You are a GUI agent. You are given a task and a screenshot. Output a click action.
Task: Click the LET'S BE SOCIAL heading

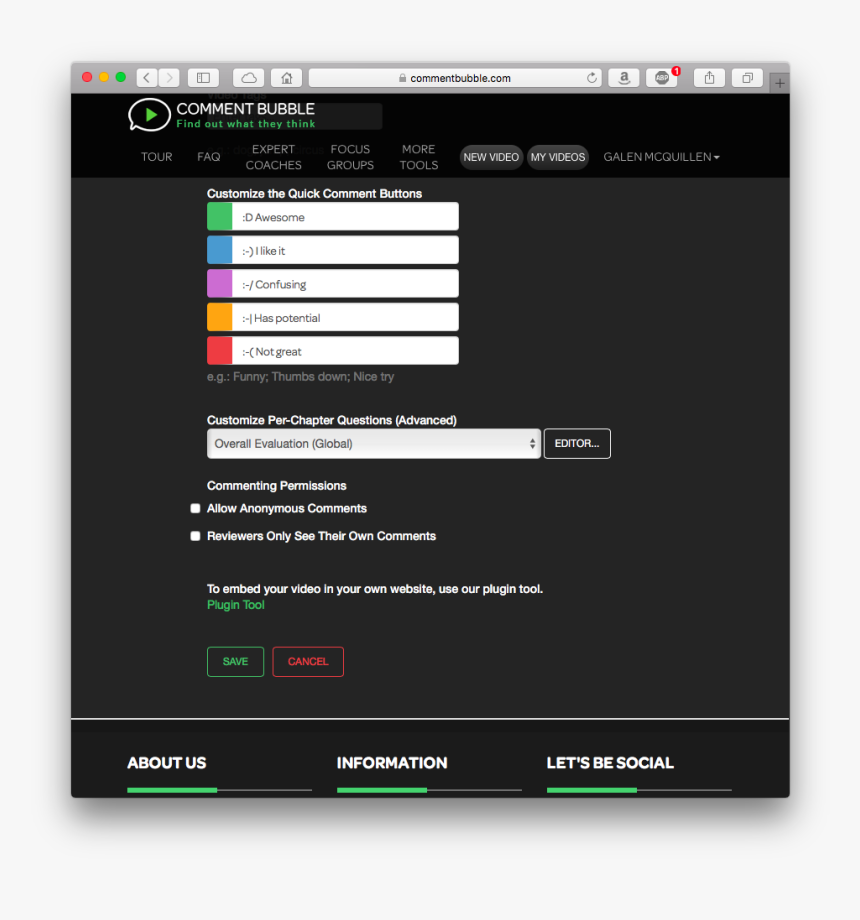610,763
